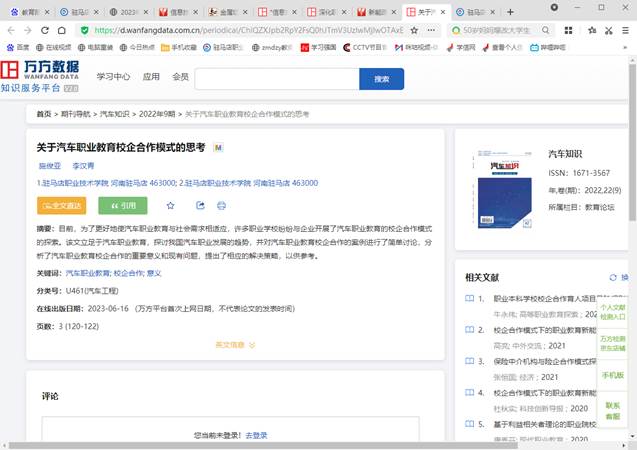Click the book icon of related item 2

click(x=469, y=330)
